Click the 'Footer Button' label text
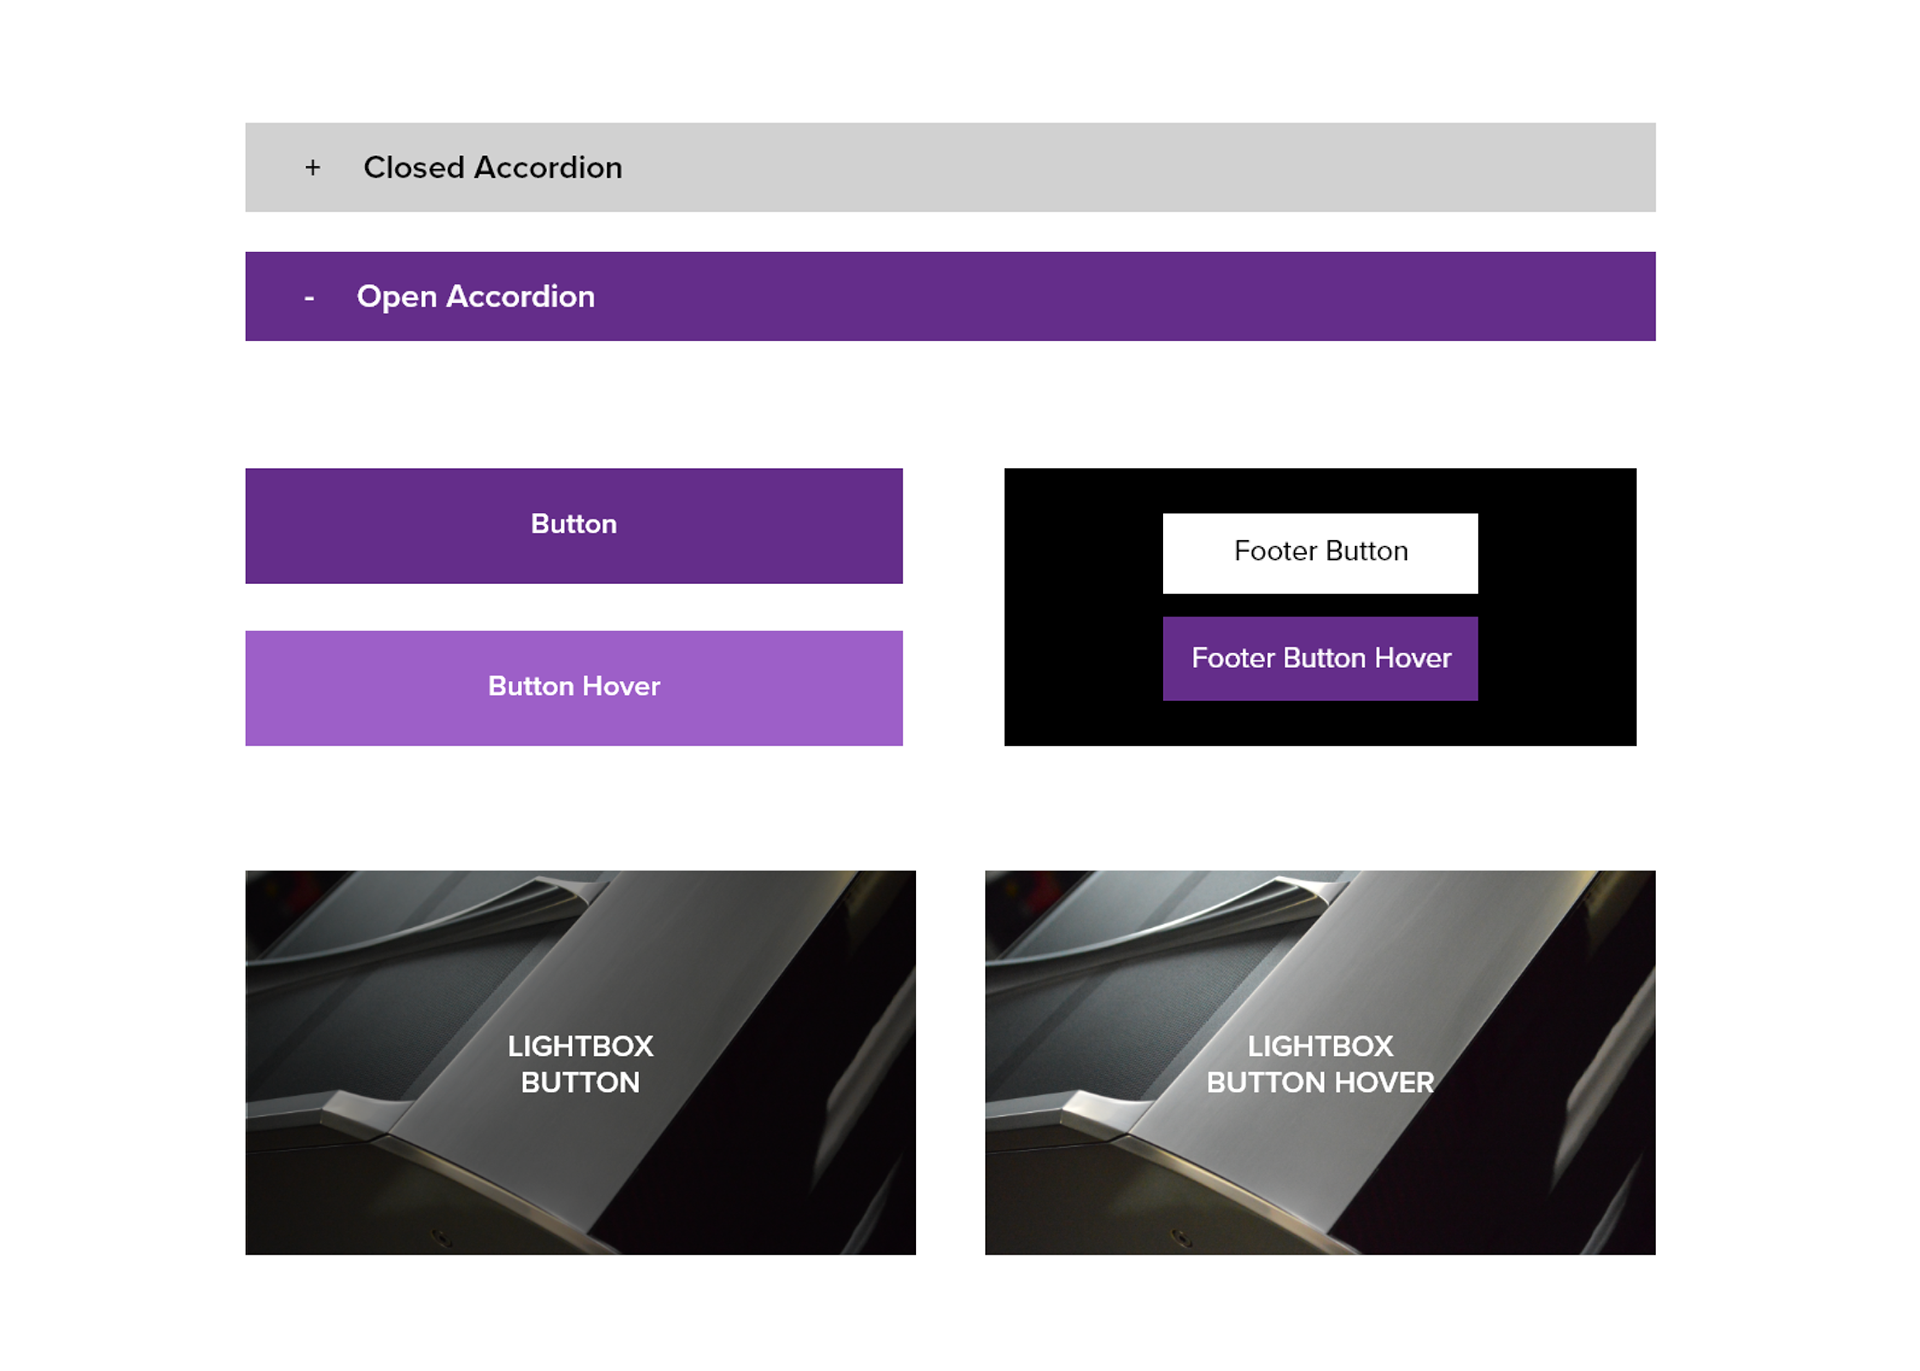The image size is (1920, 1371). click(1320, 551)
